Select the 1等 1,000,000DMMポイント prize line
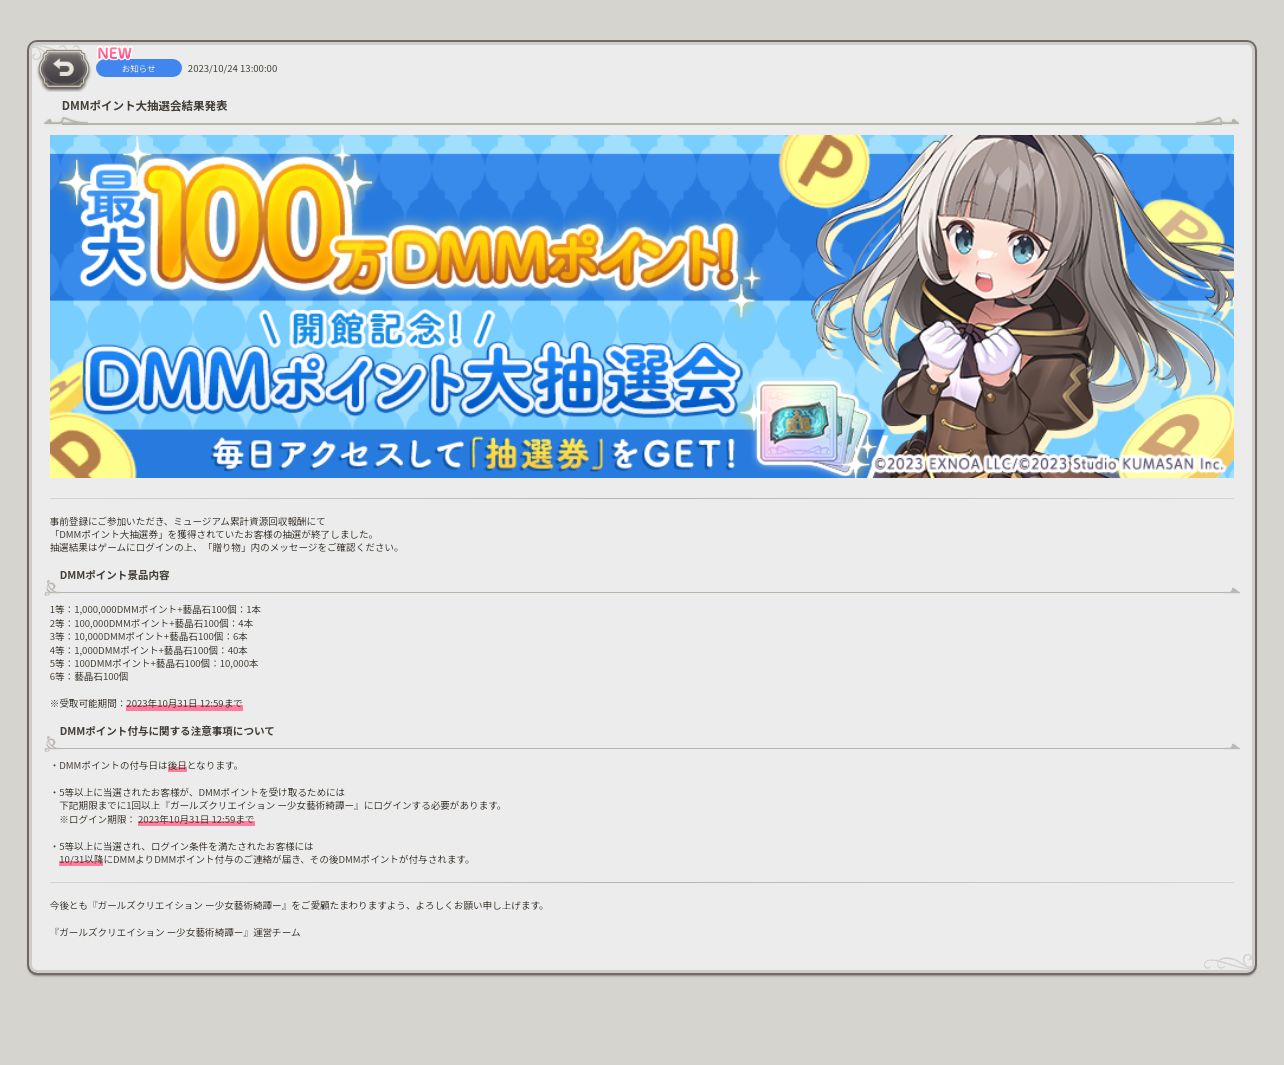Screen dimensions: 1284x1065 [155, 610]
